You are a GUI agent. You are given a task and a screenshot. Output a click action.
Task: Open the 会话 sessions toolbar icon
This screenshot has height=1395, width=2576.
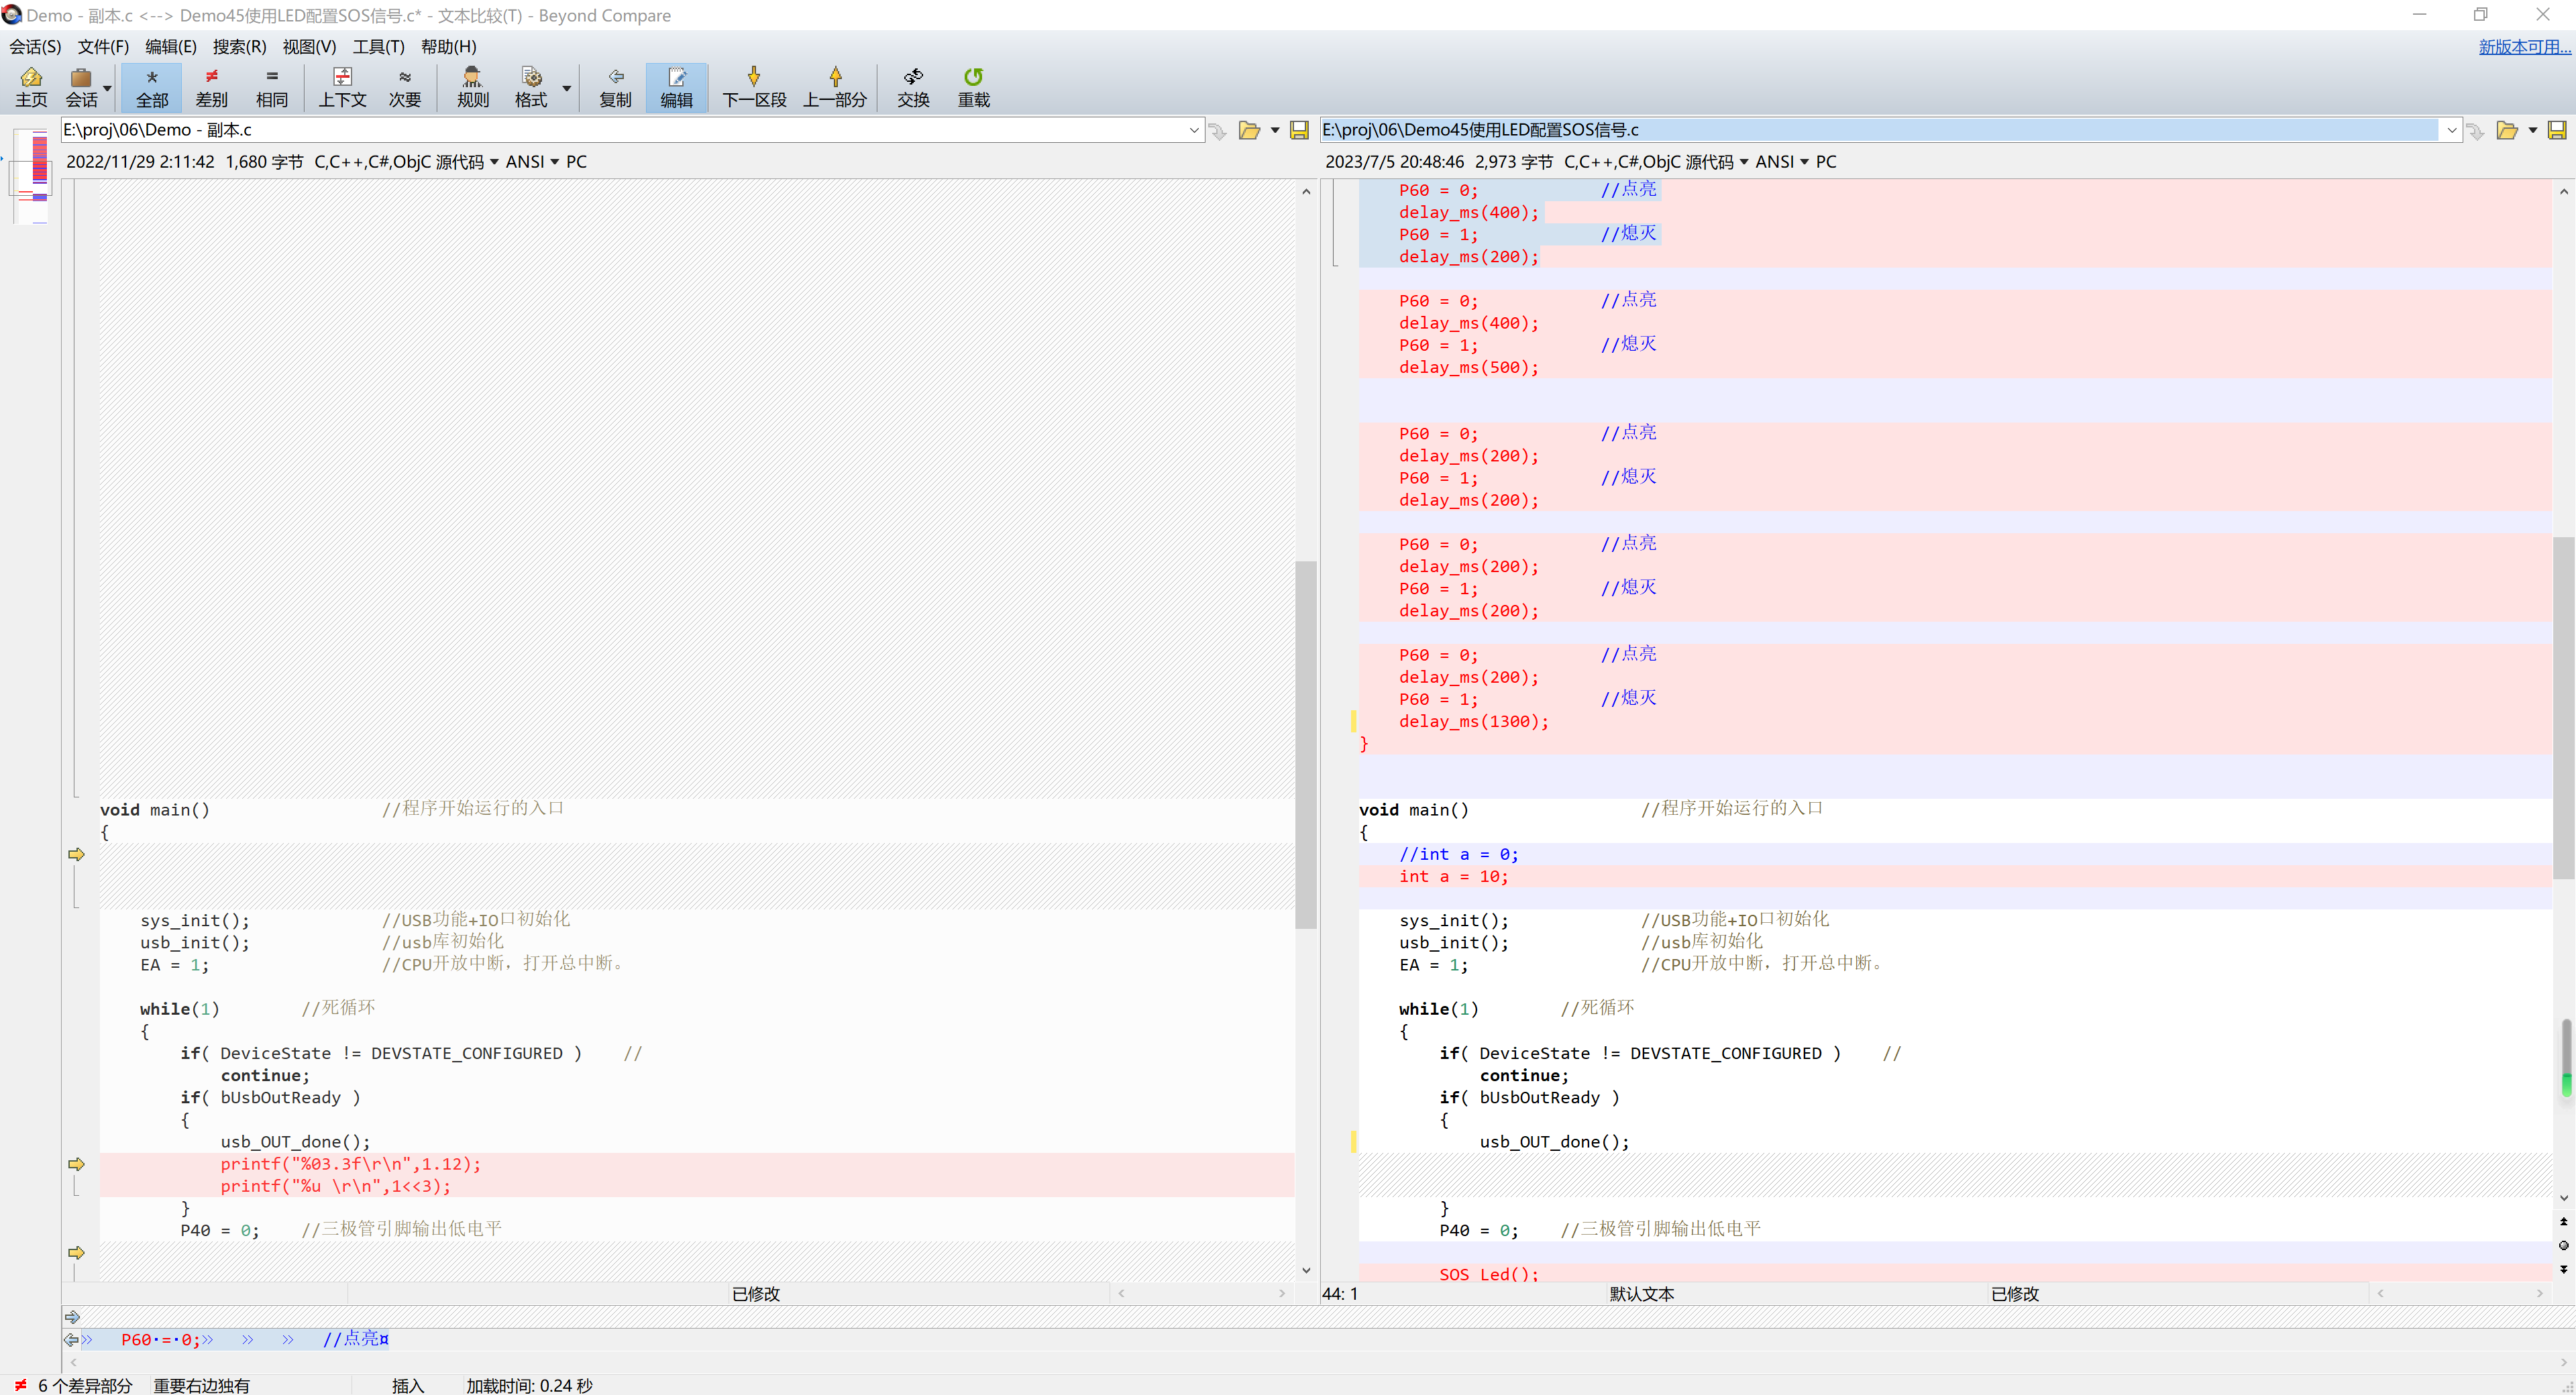point(81,87)
